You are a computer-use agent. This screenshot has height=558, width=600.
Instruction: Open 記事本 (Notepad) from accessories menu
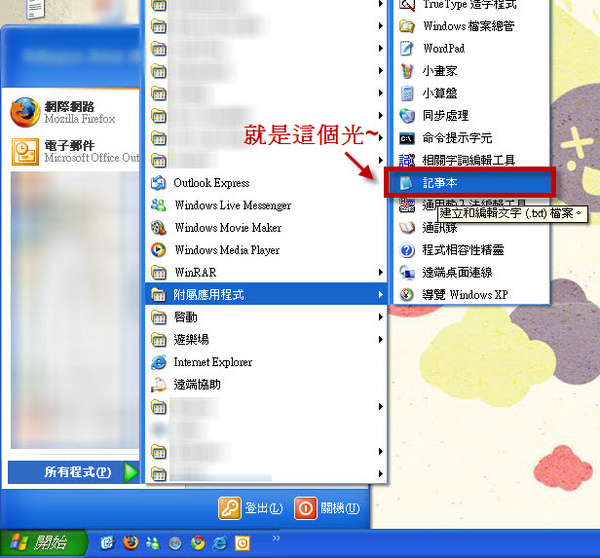pyautogui.click(x=470, y=183)
